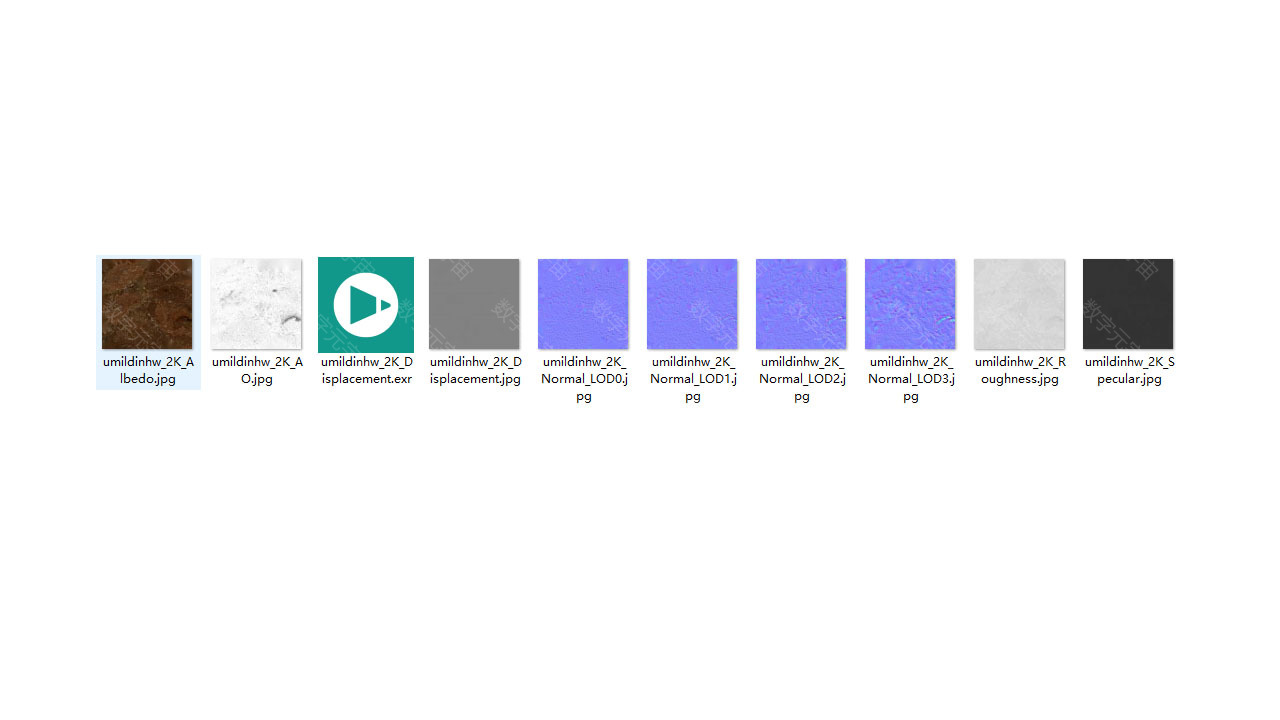Click the light gray Roughness thumbnail
This screenshot has width=1280, height=720.
[x=1019, y=304]
